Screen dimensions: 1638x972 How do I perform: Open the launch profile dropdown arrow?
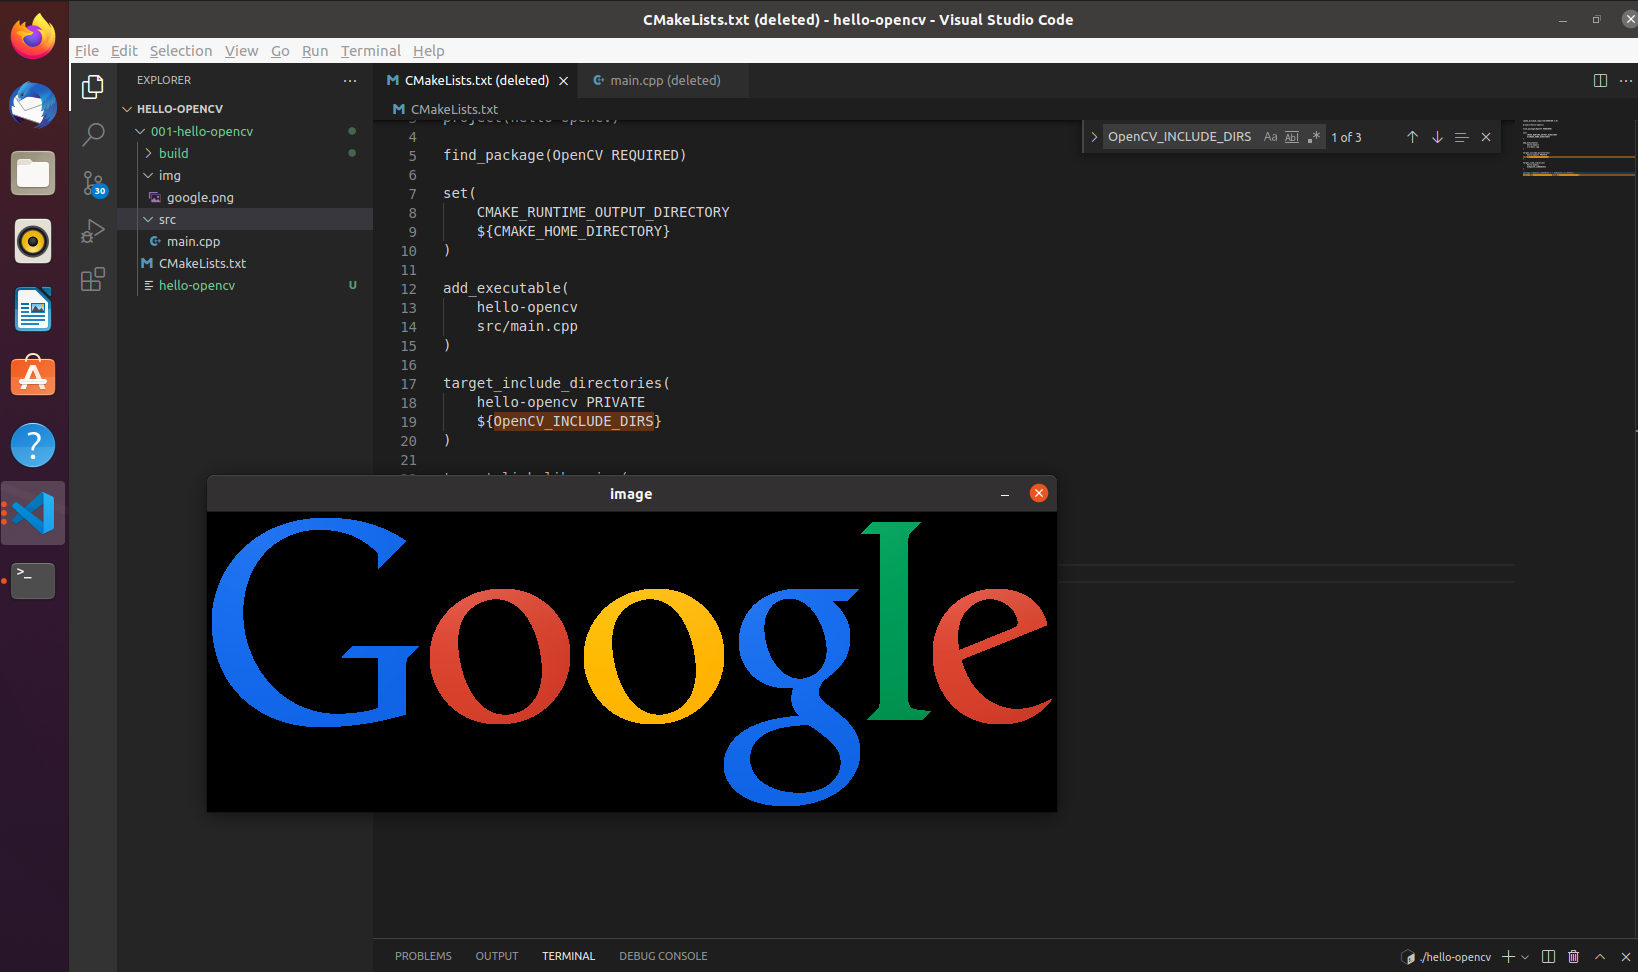point(1525,957)
